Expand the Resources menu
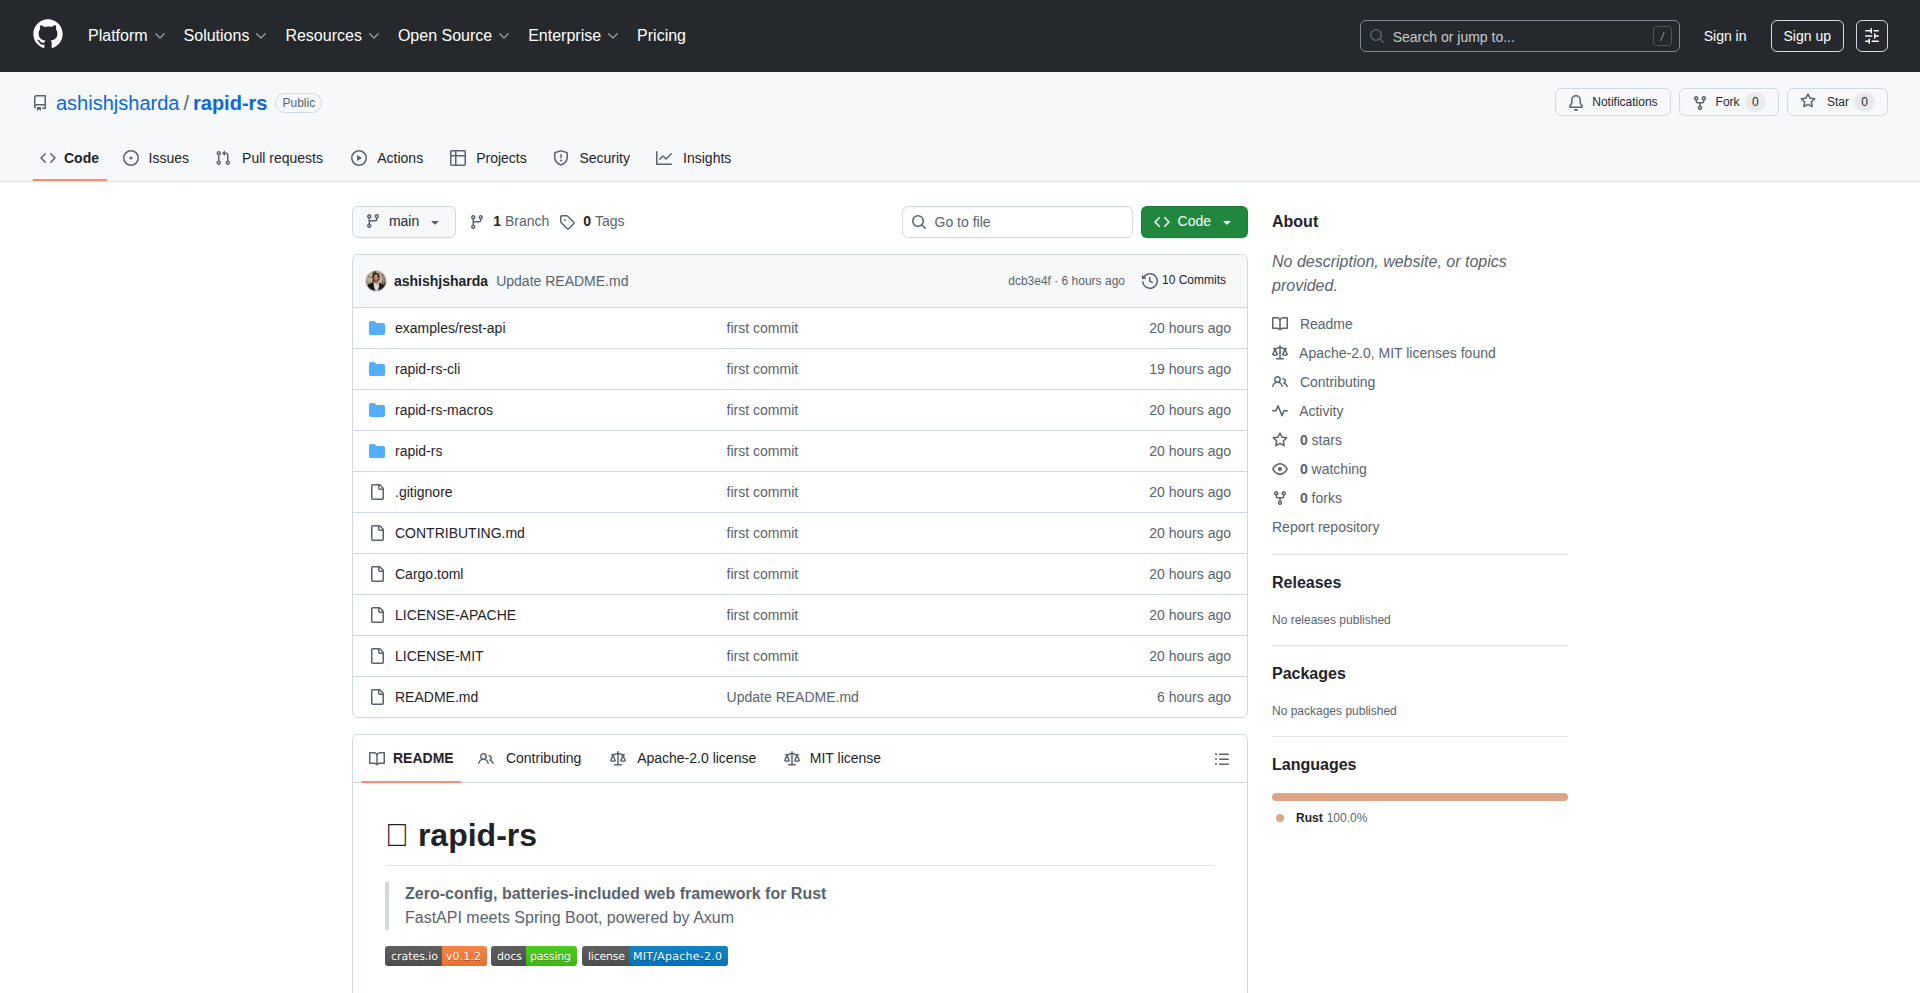Screen dimensions: 1920x993 coord(332,35)
